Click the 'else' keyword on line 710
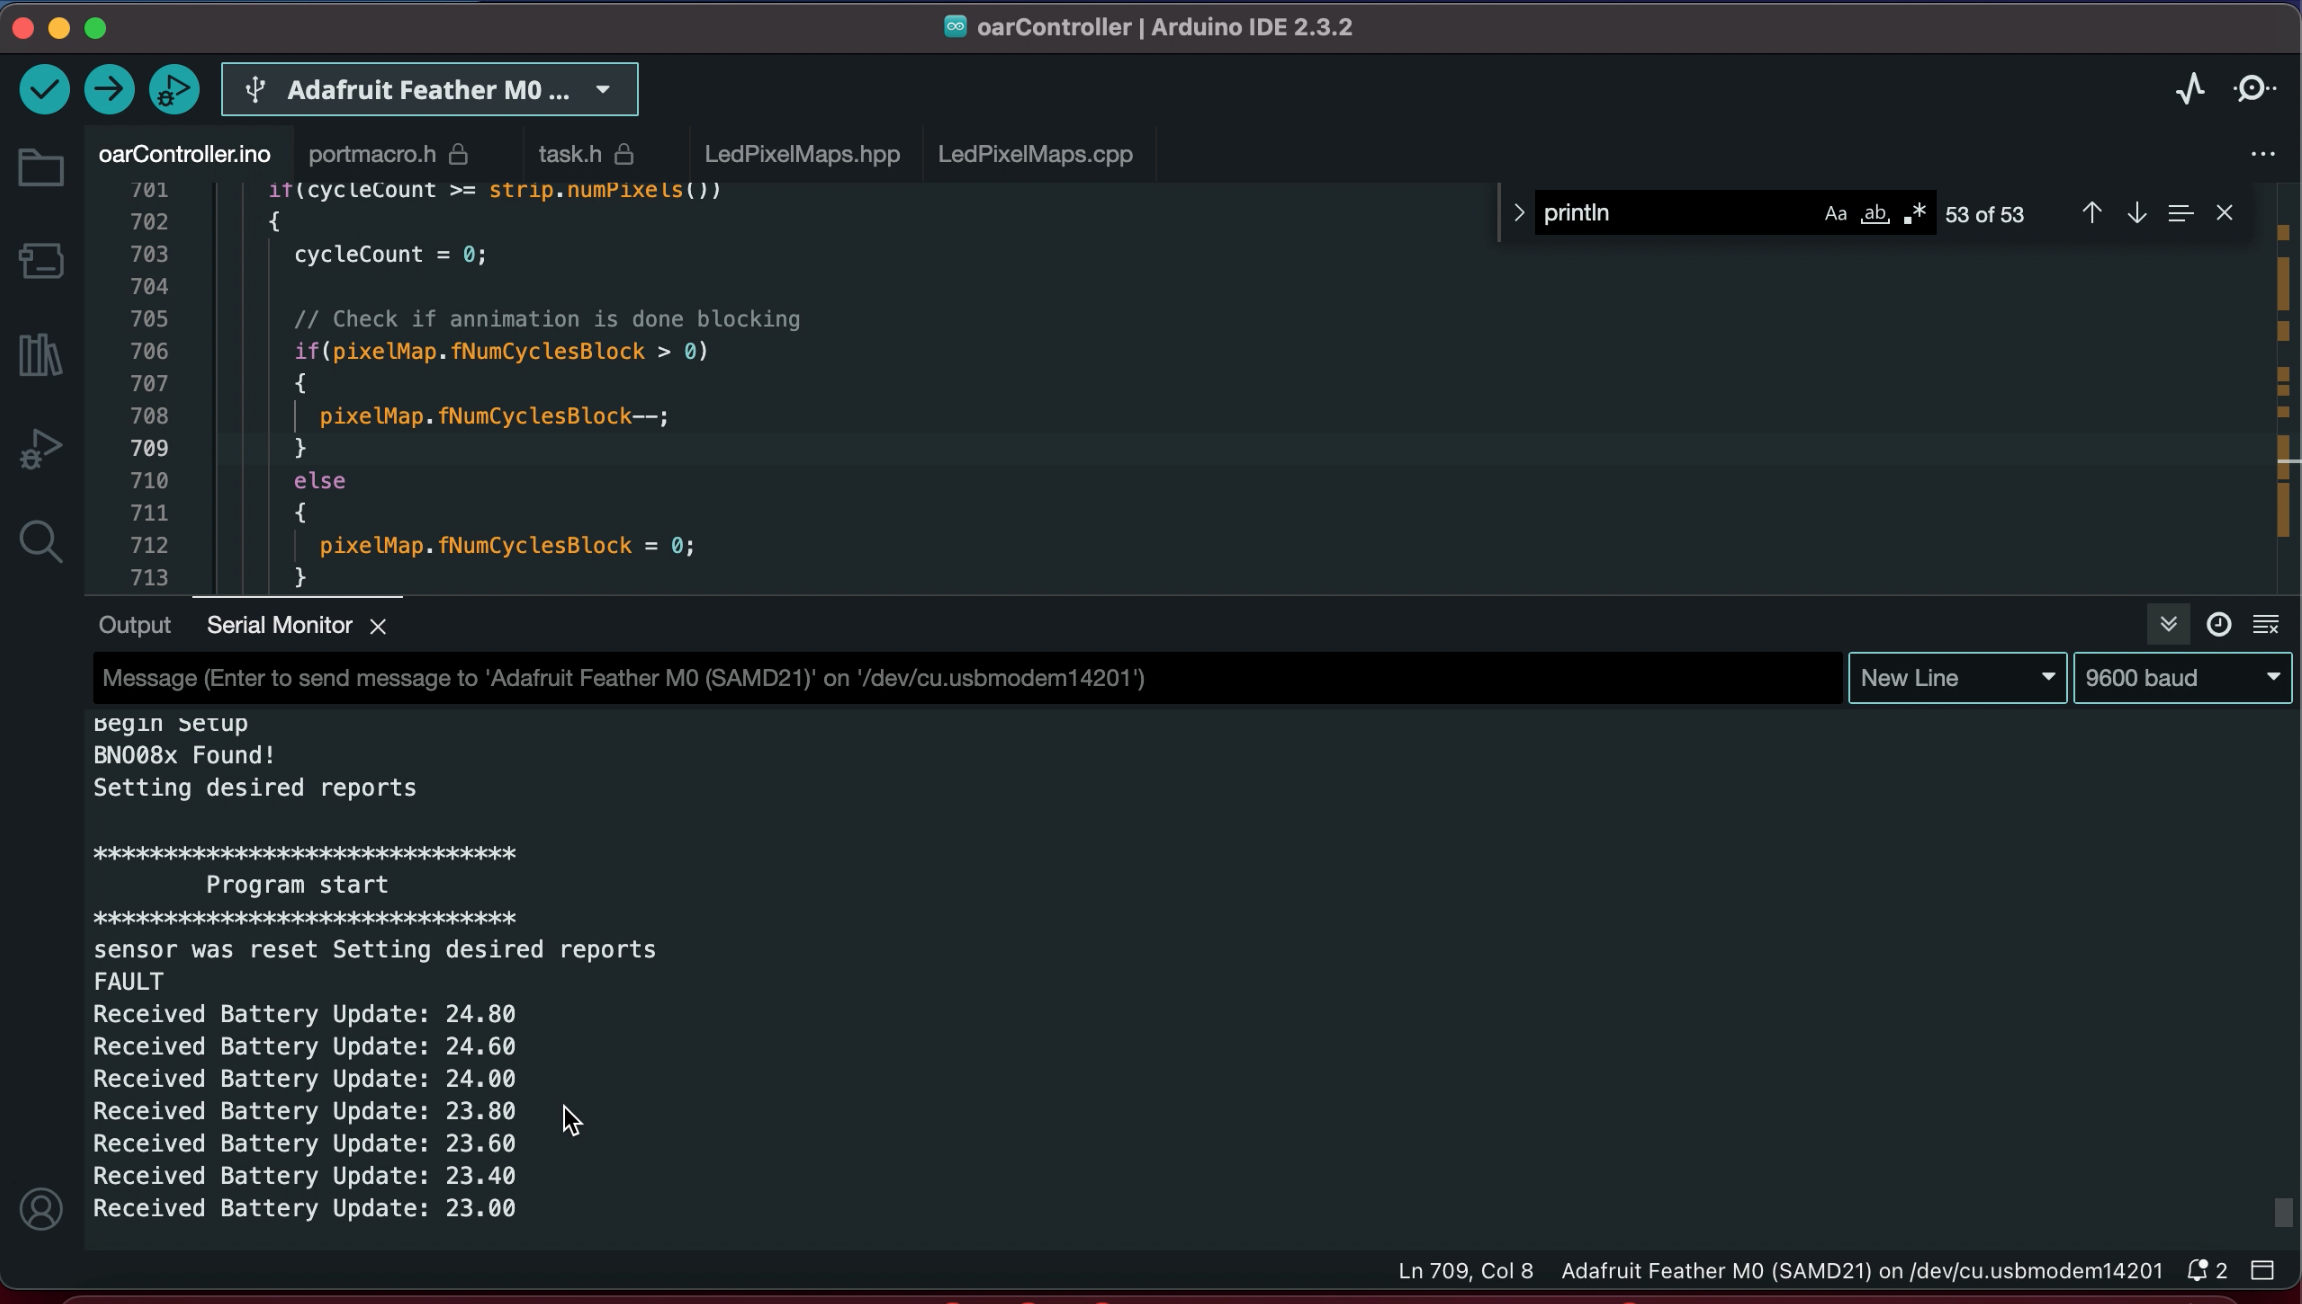2302x1304 pixels. [x=320, y=481]
